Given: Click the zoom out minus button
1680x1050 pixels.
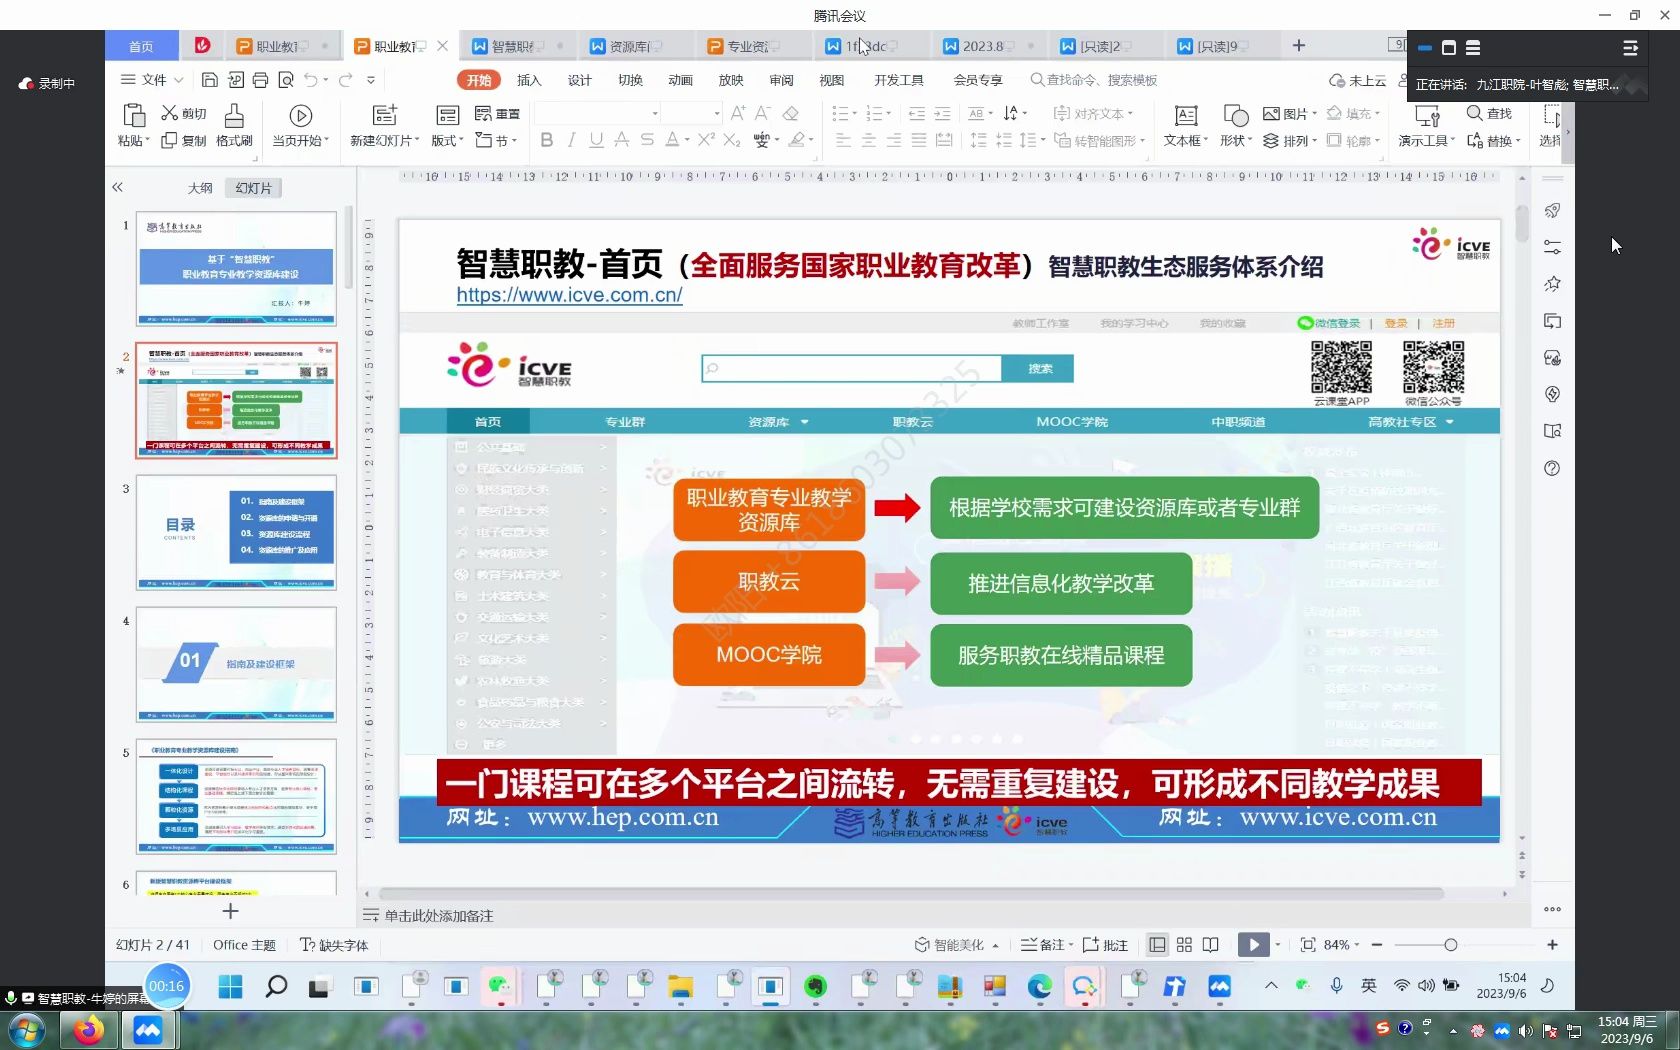Looking at the screenshot, I should pyautogui.click(x=1377, y=944).
